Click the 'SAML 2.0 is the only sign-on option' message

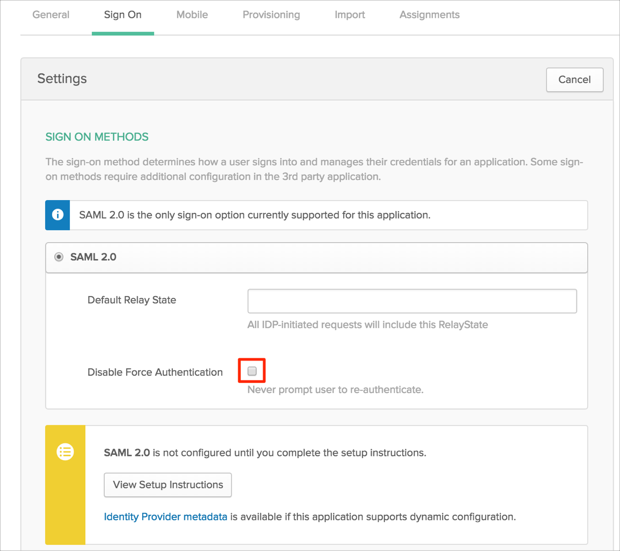pos(254,215)
